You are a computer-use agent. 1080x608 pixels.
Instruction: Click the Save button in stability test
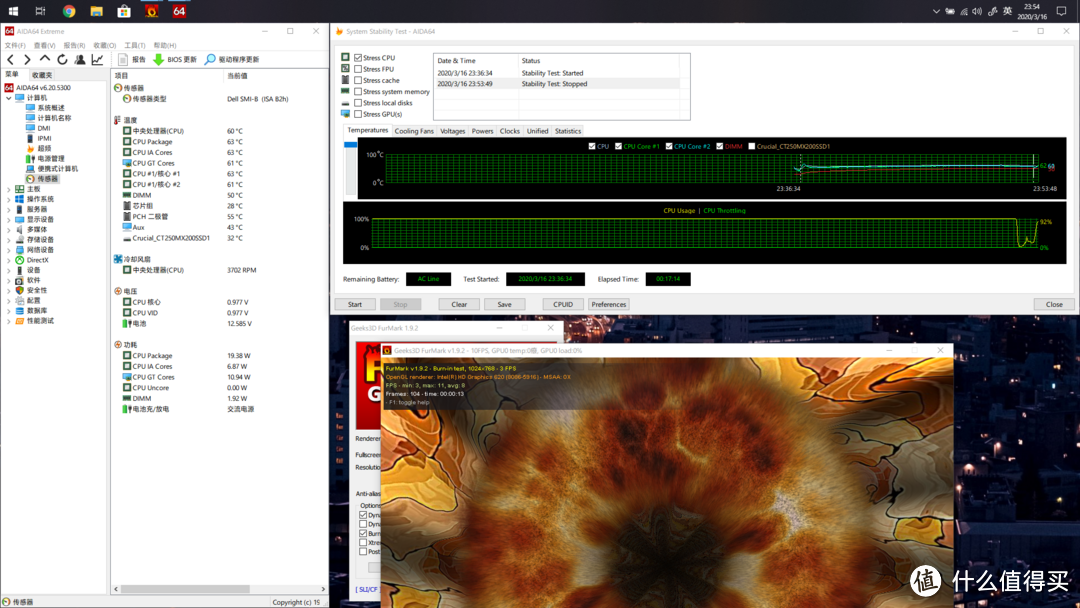504,304
